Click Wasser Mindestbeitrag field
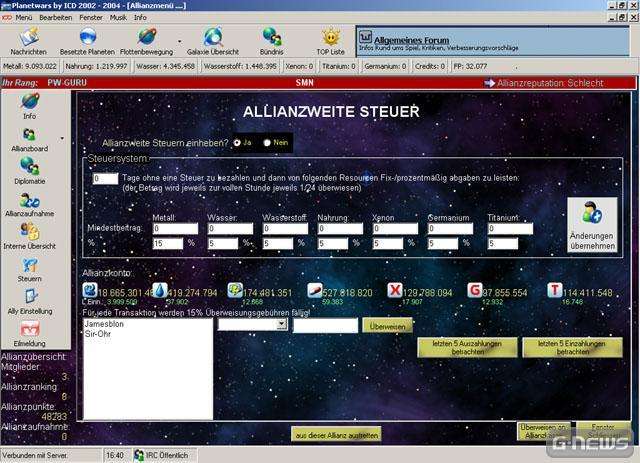The width and height of the screenshot is (640, 463). [x=230, y=229]
